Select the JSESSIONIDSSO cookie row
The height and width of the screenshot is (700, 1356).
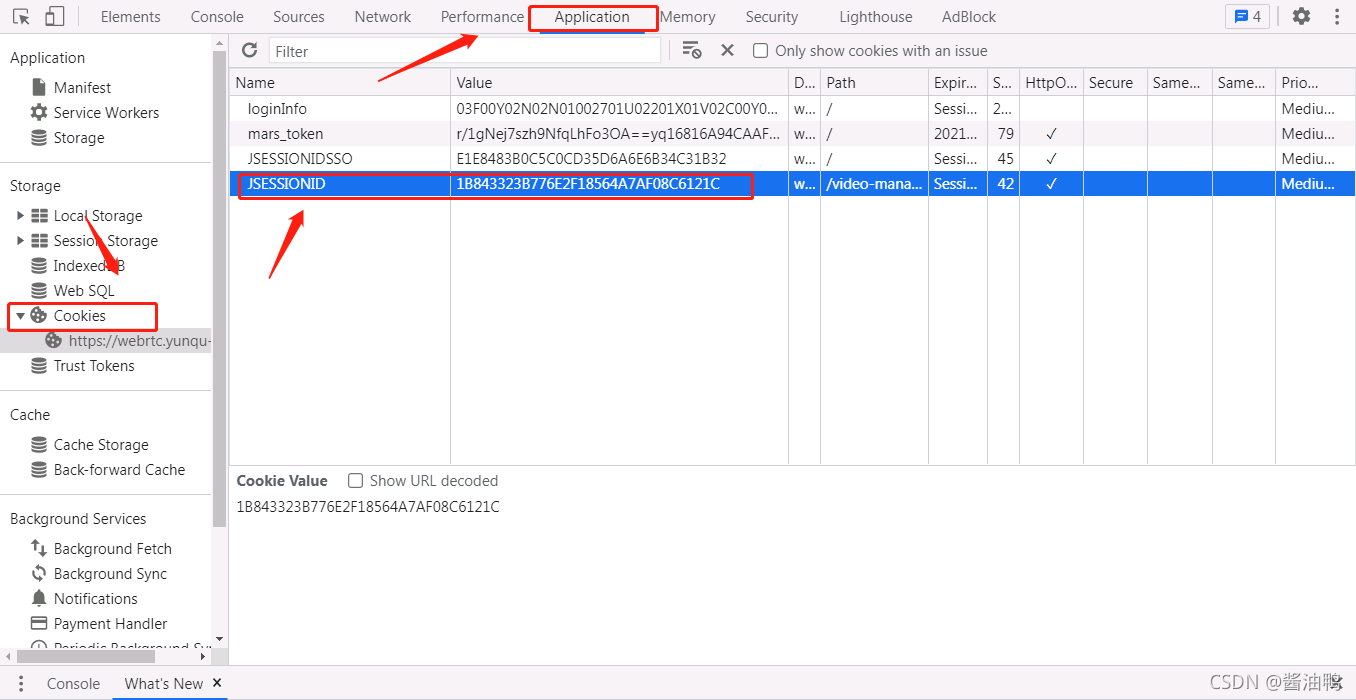(x=792, y=159)
